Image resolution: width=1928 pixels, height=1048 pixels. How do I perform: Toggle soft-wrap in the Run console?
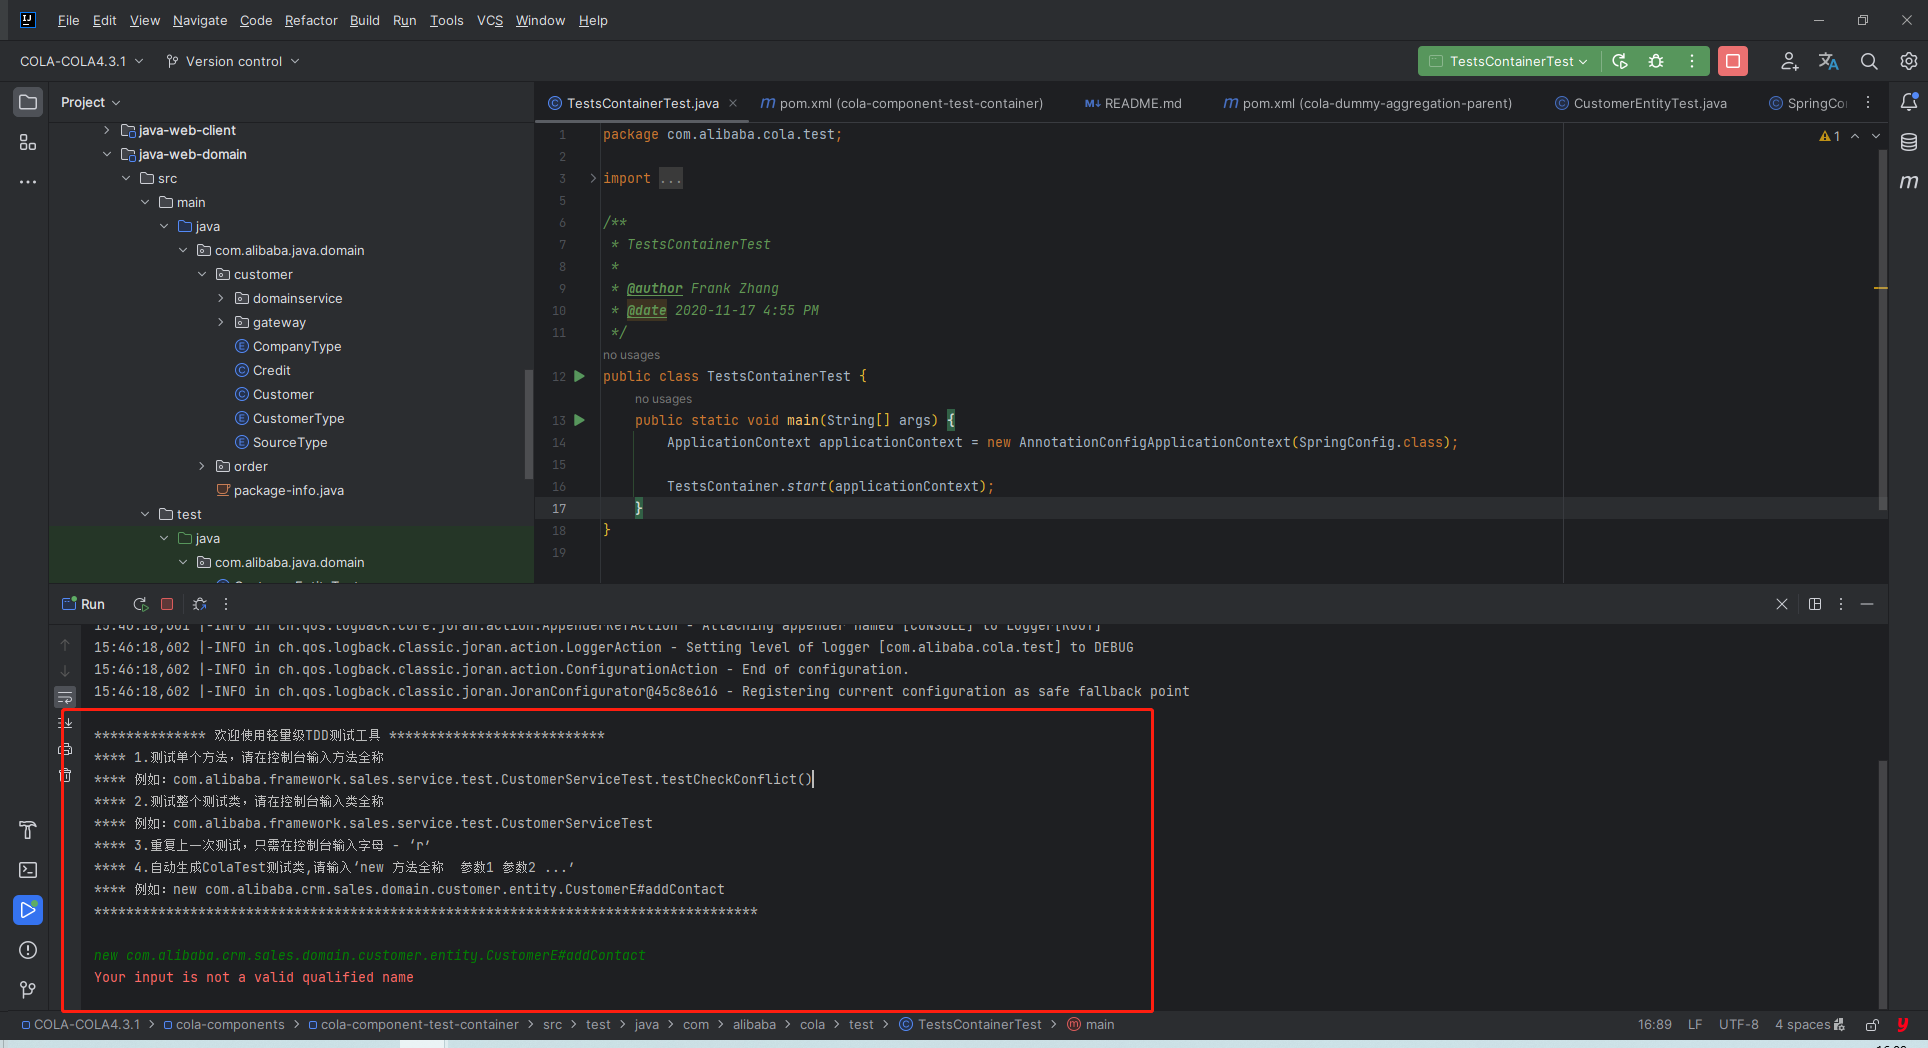(x=65, y=697)
